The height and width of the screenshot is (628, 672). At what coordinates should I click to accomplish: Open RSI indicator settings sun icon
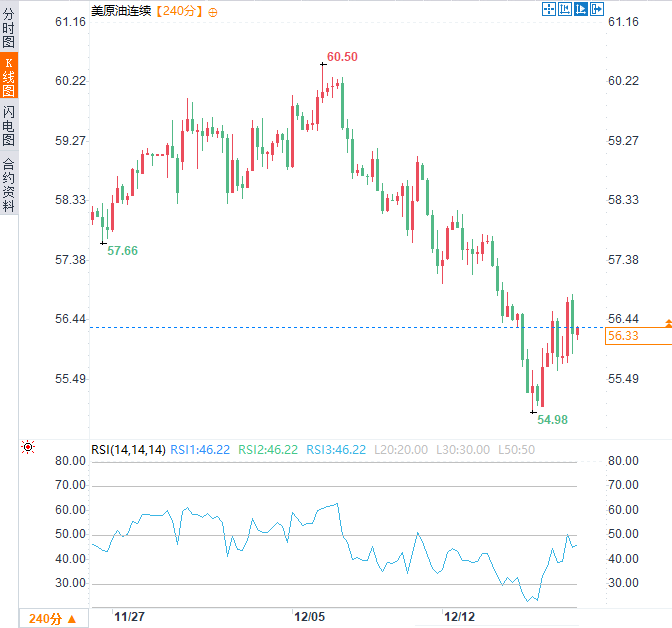[x=28, y=448]
